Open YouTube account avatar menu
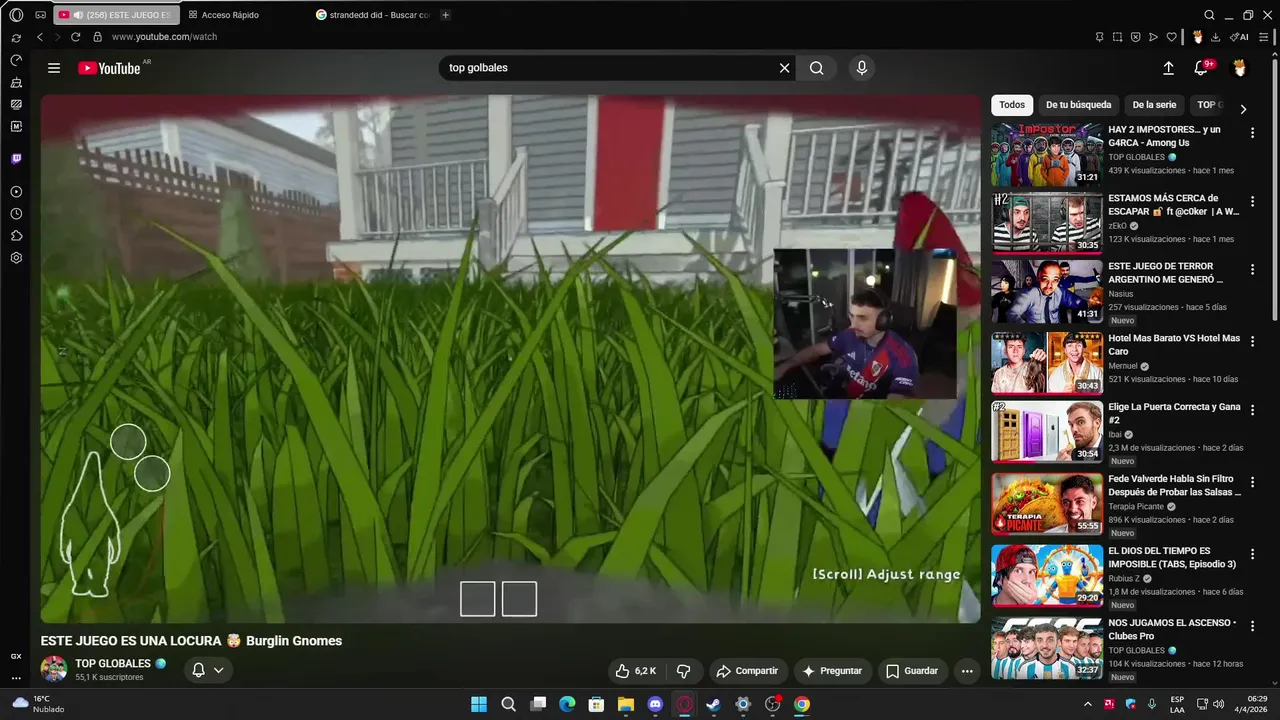The width and height of the screenshot is (1280, 720). tap(1239, 68)
